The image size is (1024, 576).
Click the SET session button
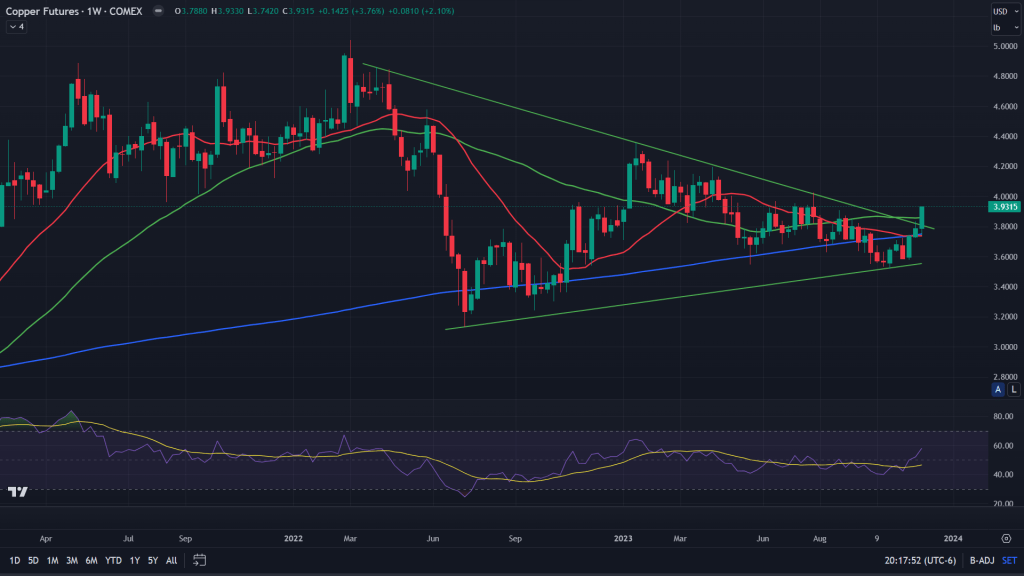point(1010,560)
